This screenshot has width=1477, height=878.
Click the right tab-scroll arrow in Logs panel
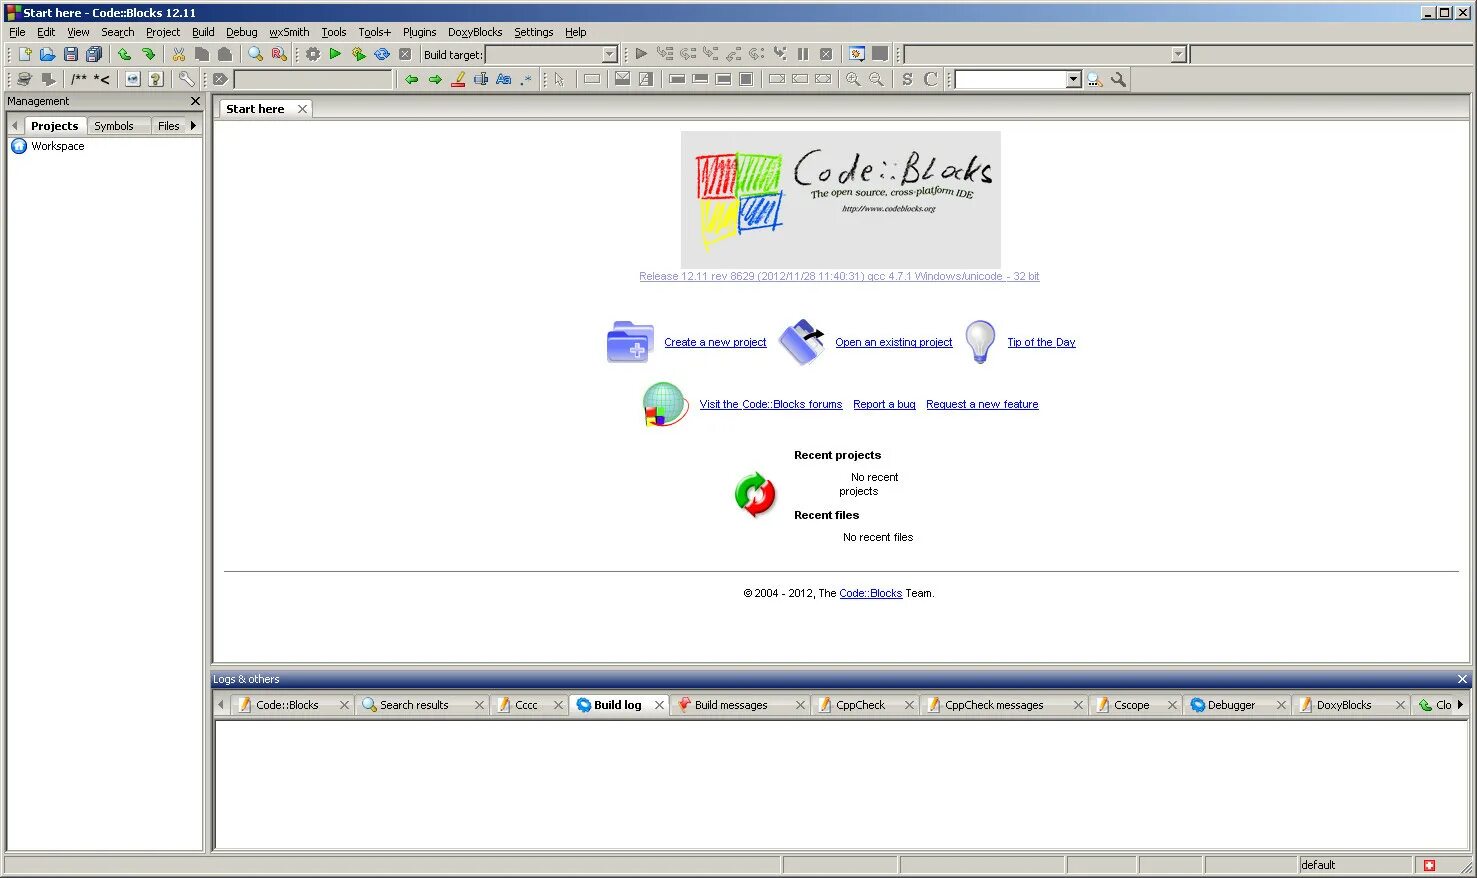[1460, 704]
